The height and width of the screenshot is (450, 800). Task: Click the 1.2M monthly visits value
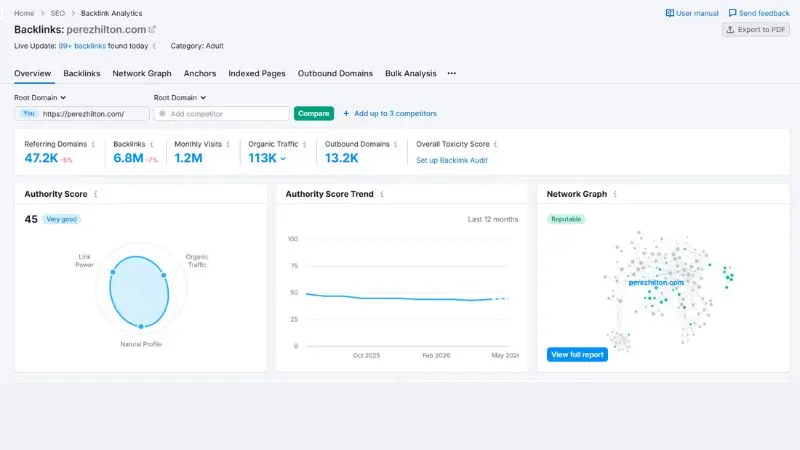click(x=188, y=158)
